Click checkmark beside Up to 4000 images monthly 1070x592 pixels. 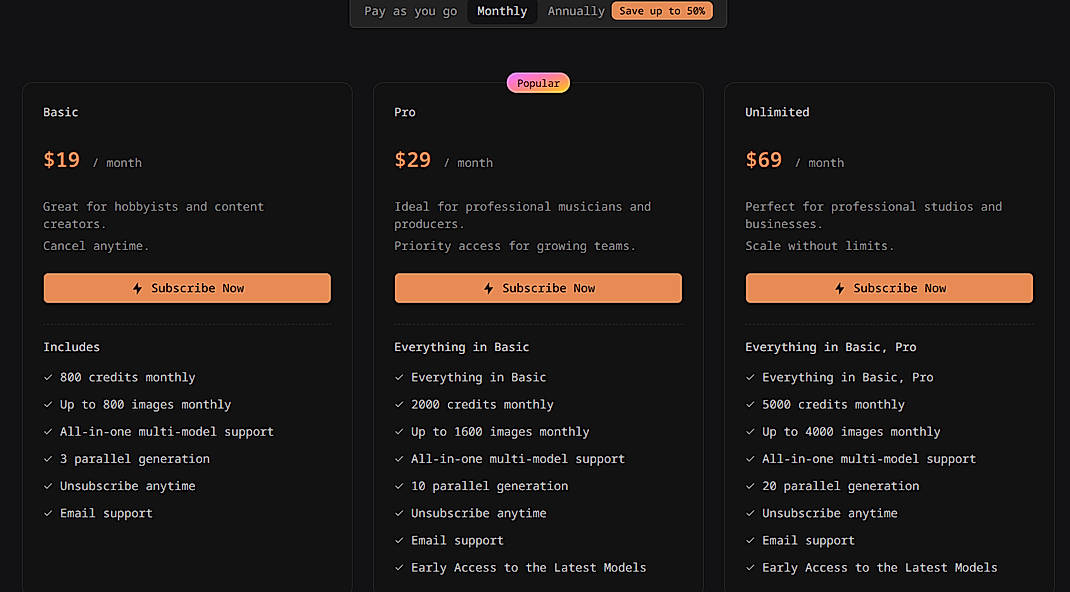750,432
